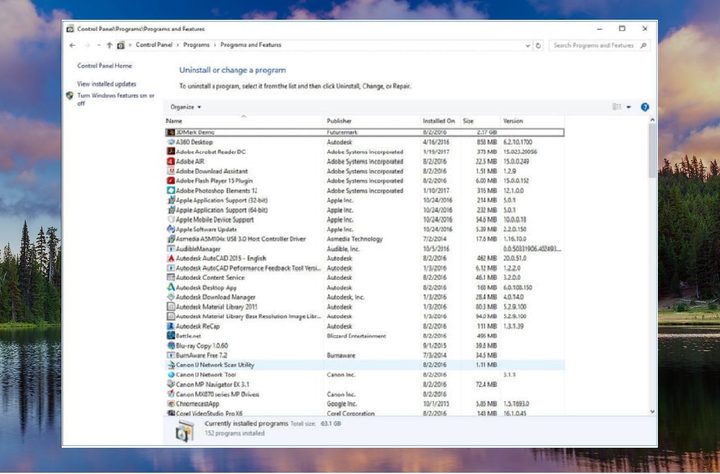Select Canon MX870 series MP Drivers
This screenshot has height=474, width=720.
pyautogui.click(x=365, y=394)
